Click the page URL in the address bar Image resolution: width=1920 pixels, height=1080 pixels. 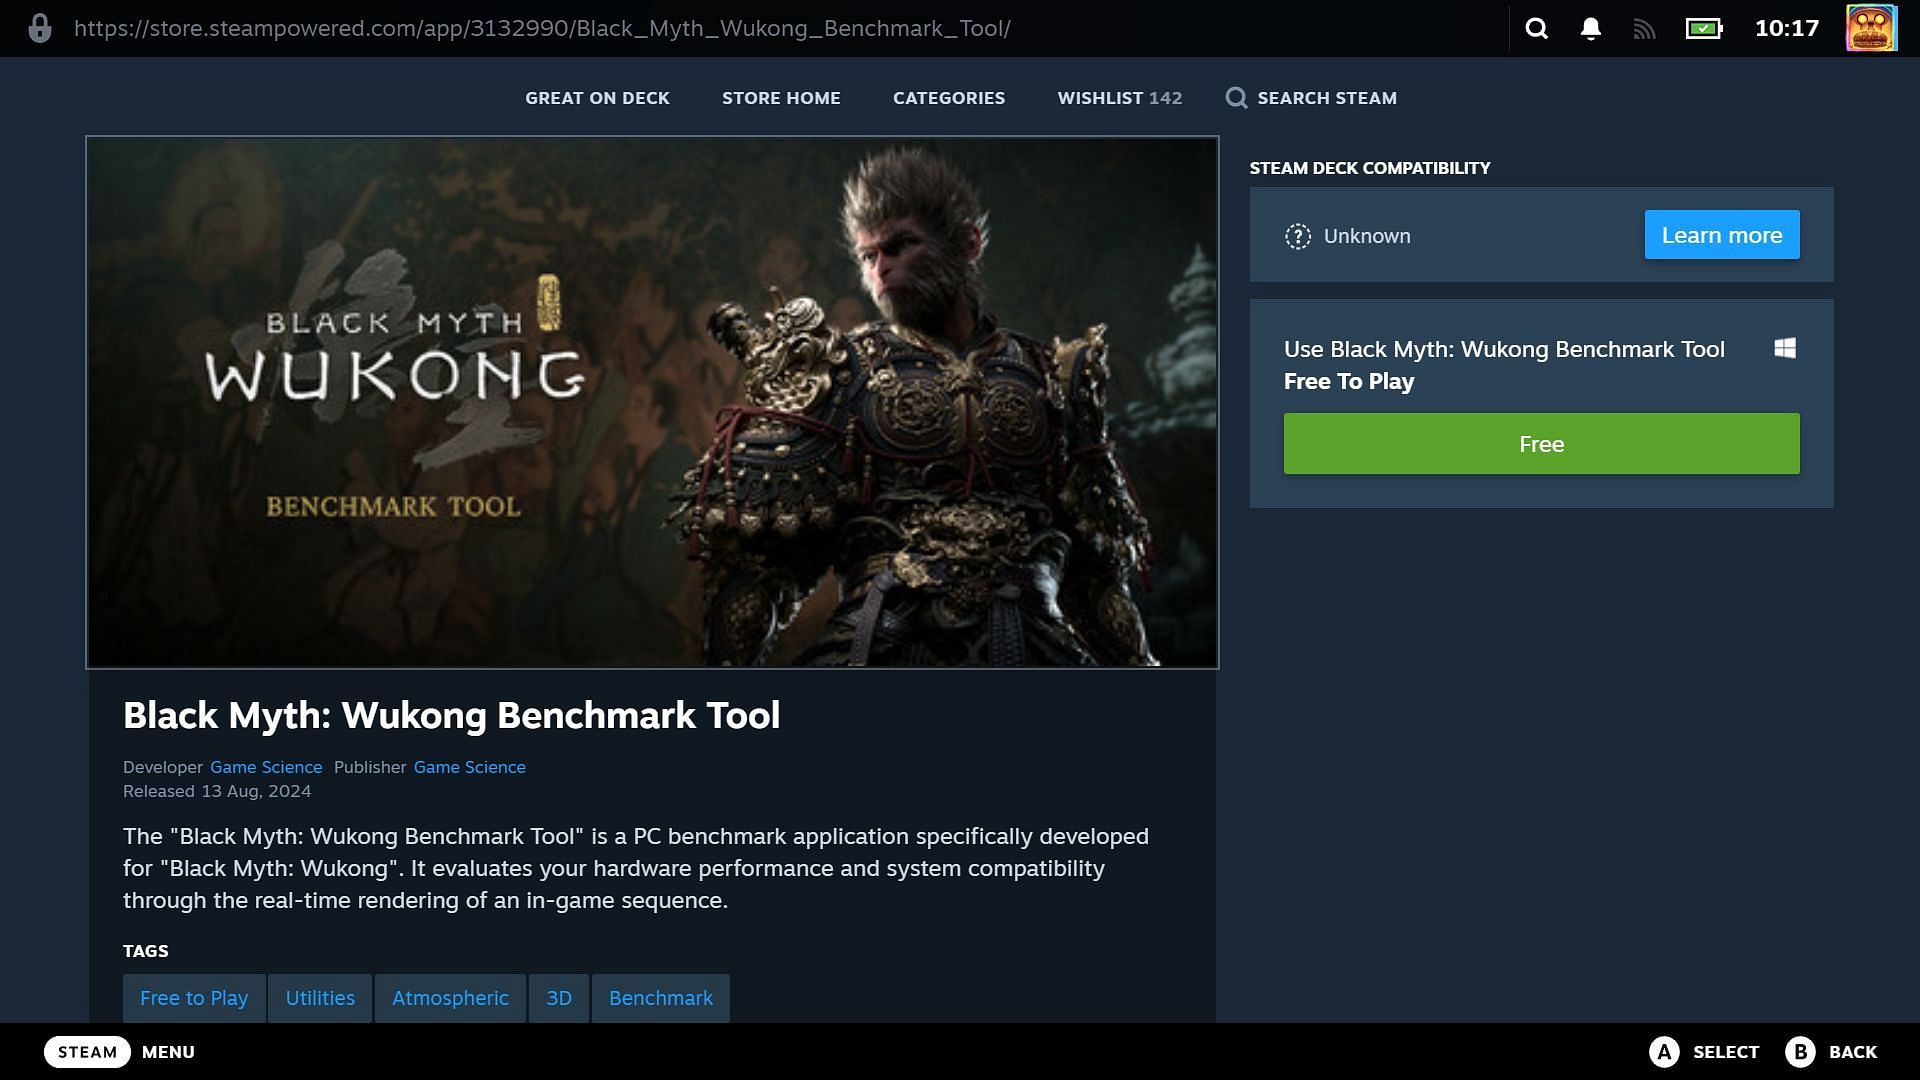[x=542, y=28]
